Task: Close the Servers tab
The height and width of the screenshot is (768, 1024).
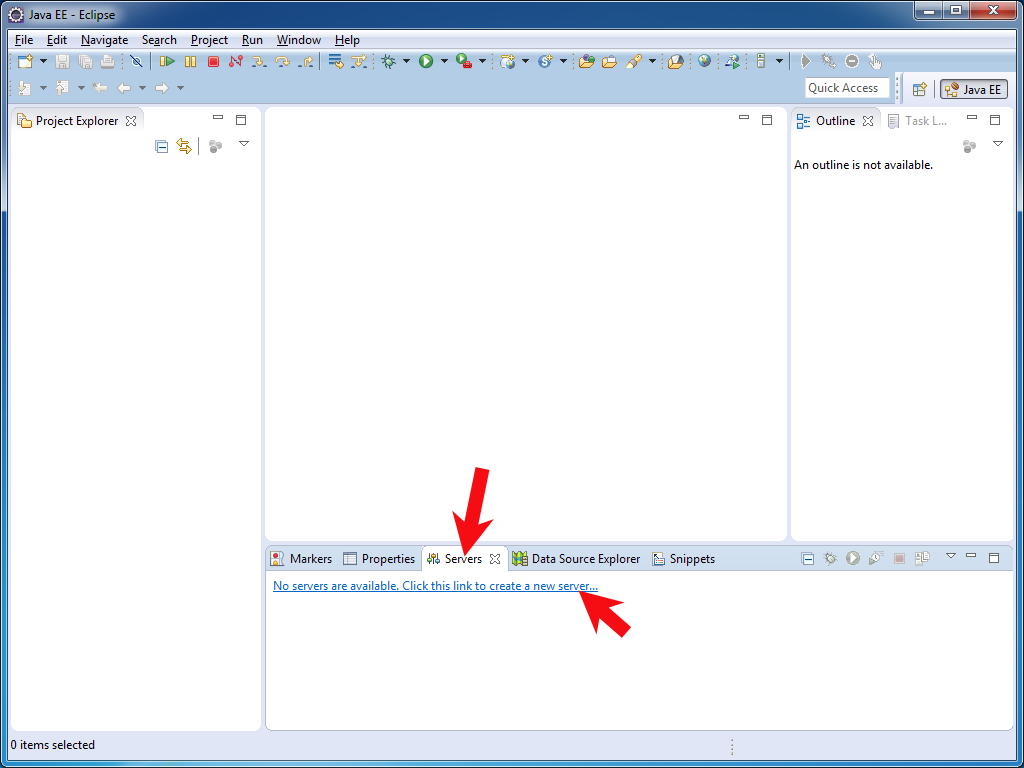Action: point(495,559)
